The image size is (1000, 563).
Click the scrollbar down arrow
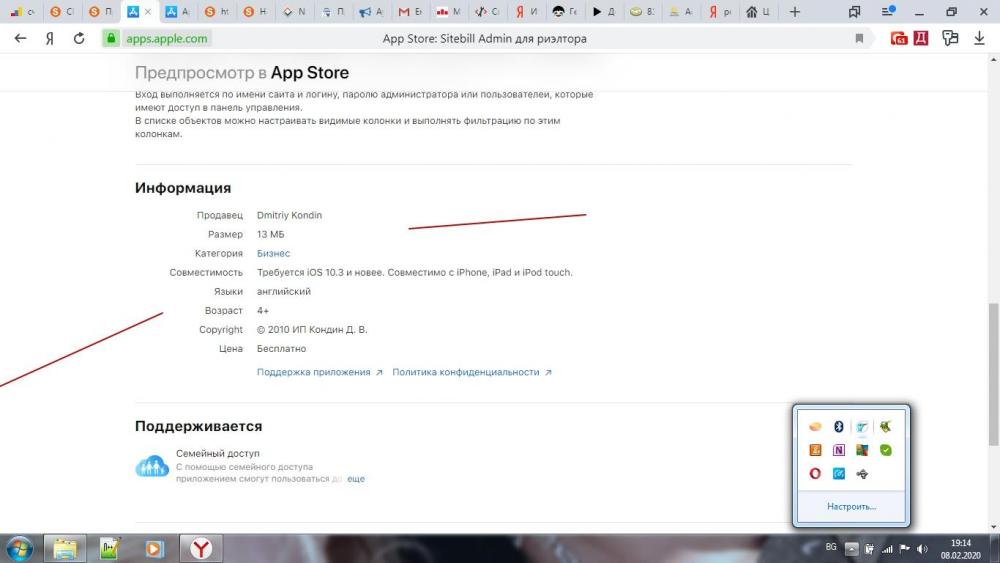[993, 527]
